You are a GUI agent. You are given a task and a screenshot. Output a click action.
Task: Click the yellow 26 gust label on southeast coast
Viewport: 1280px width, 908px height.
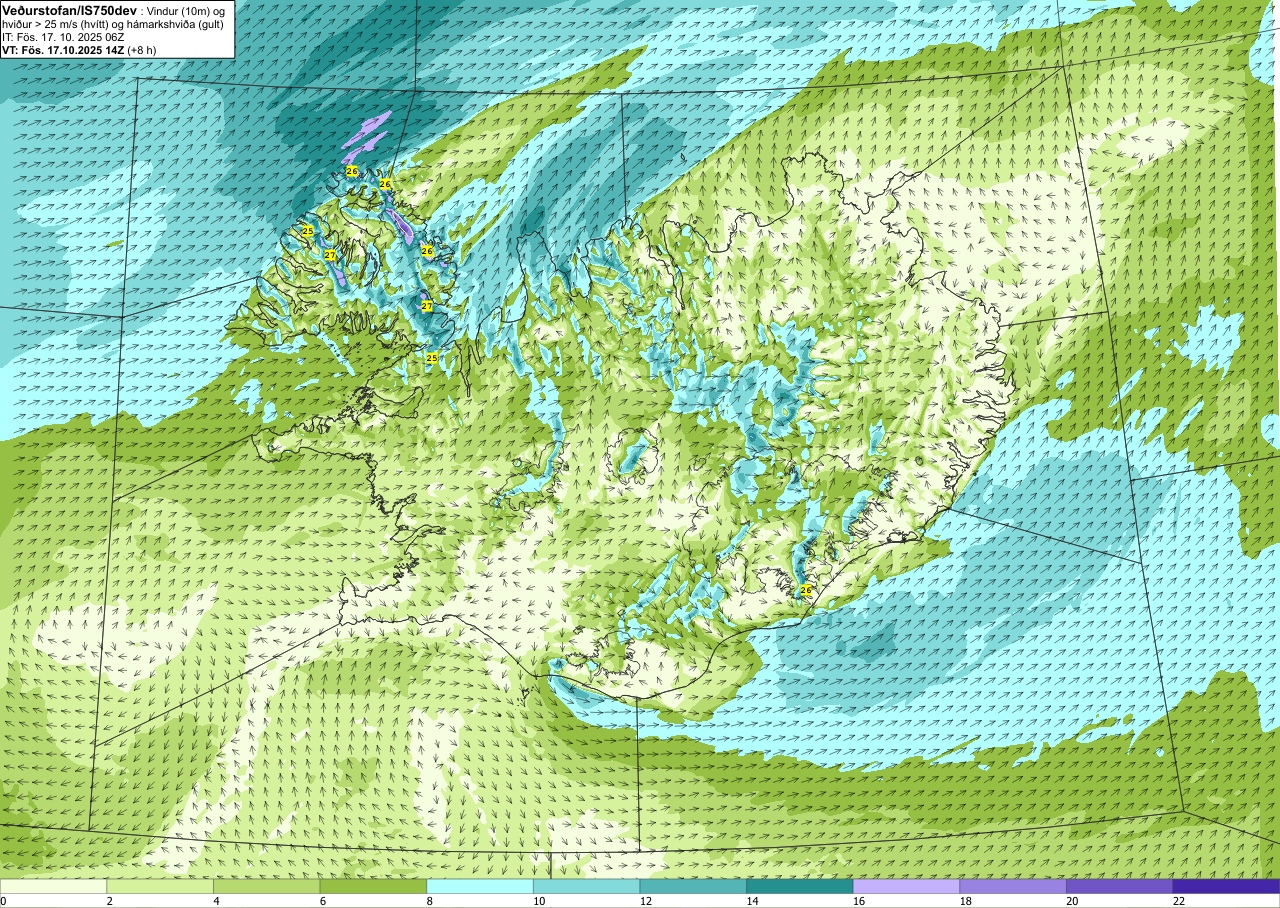[806, 590]
